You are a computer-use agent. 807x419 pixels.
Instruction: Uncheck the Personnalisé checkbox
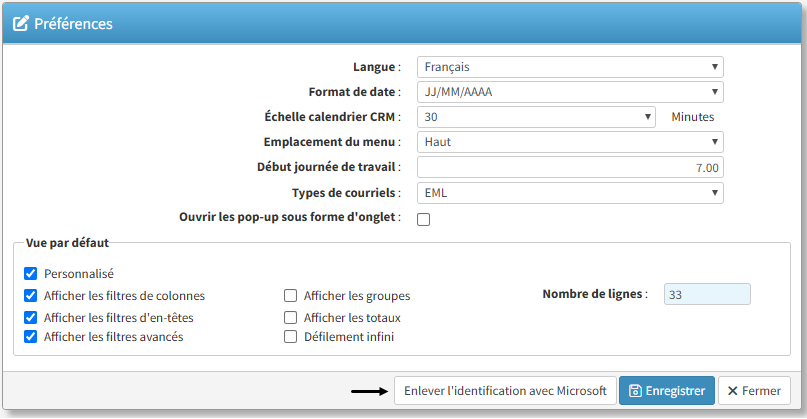coord(30,273)
